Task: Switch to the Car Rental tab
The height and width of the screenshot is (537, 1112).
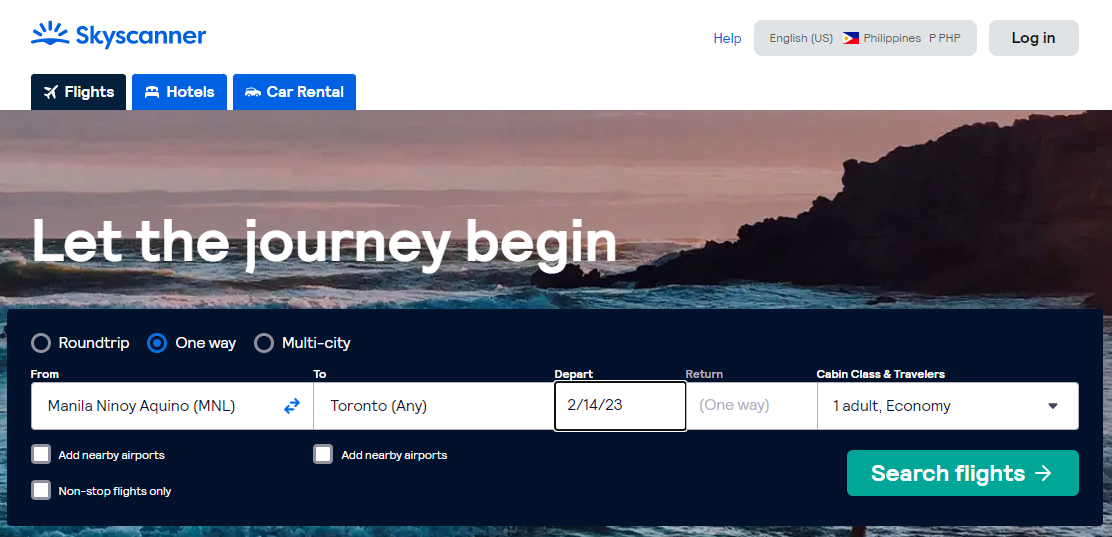Action: pyautogui.click(x=294, y=92)
